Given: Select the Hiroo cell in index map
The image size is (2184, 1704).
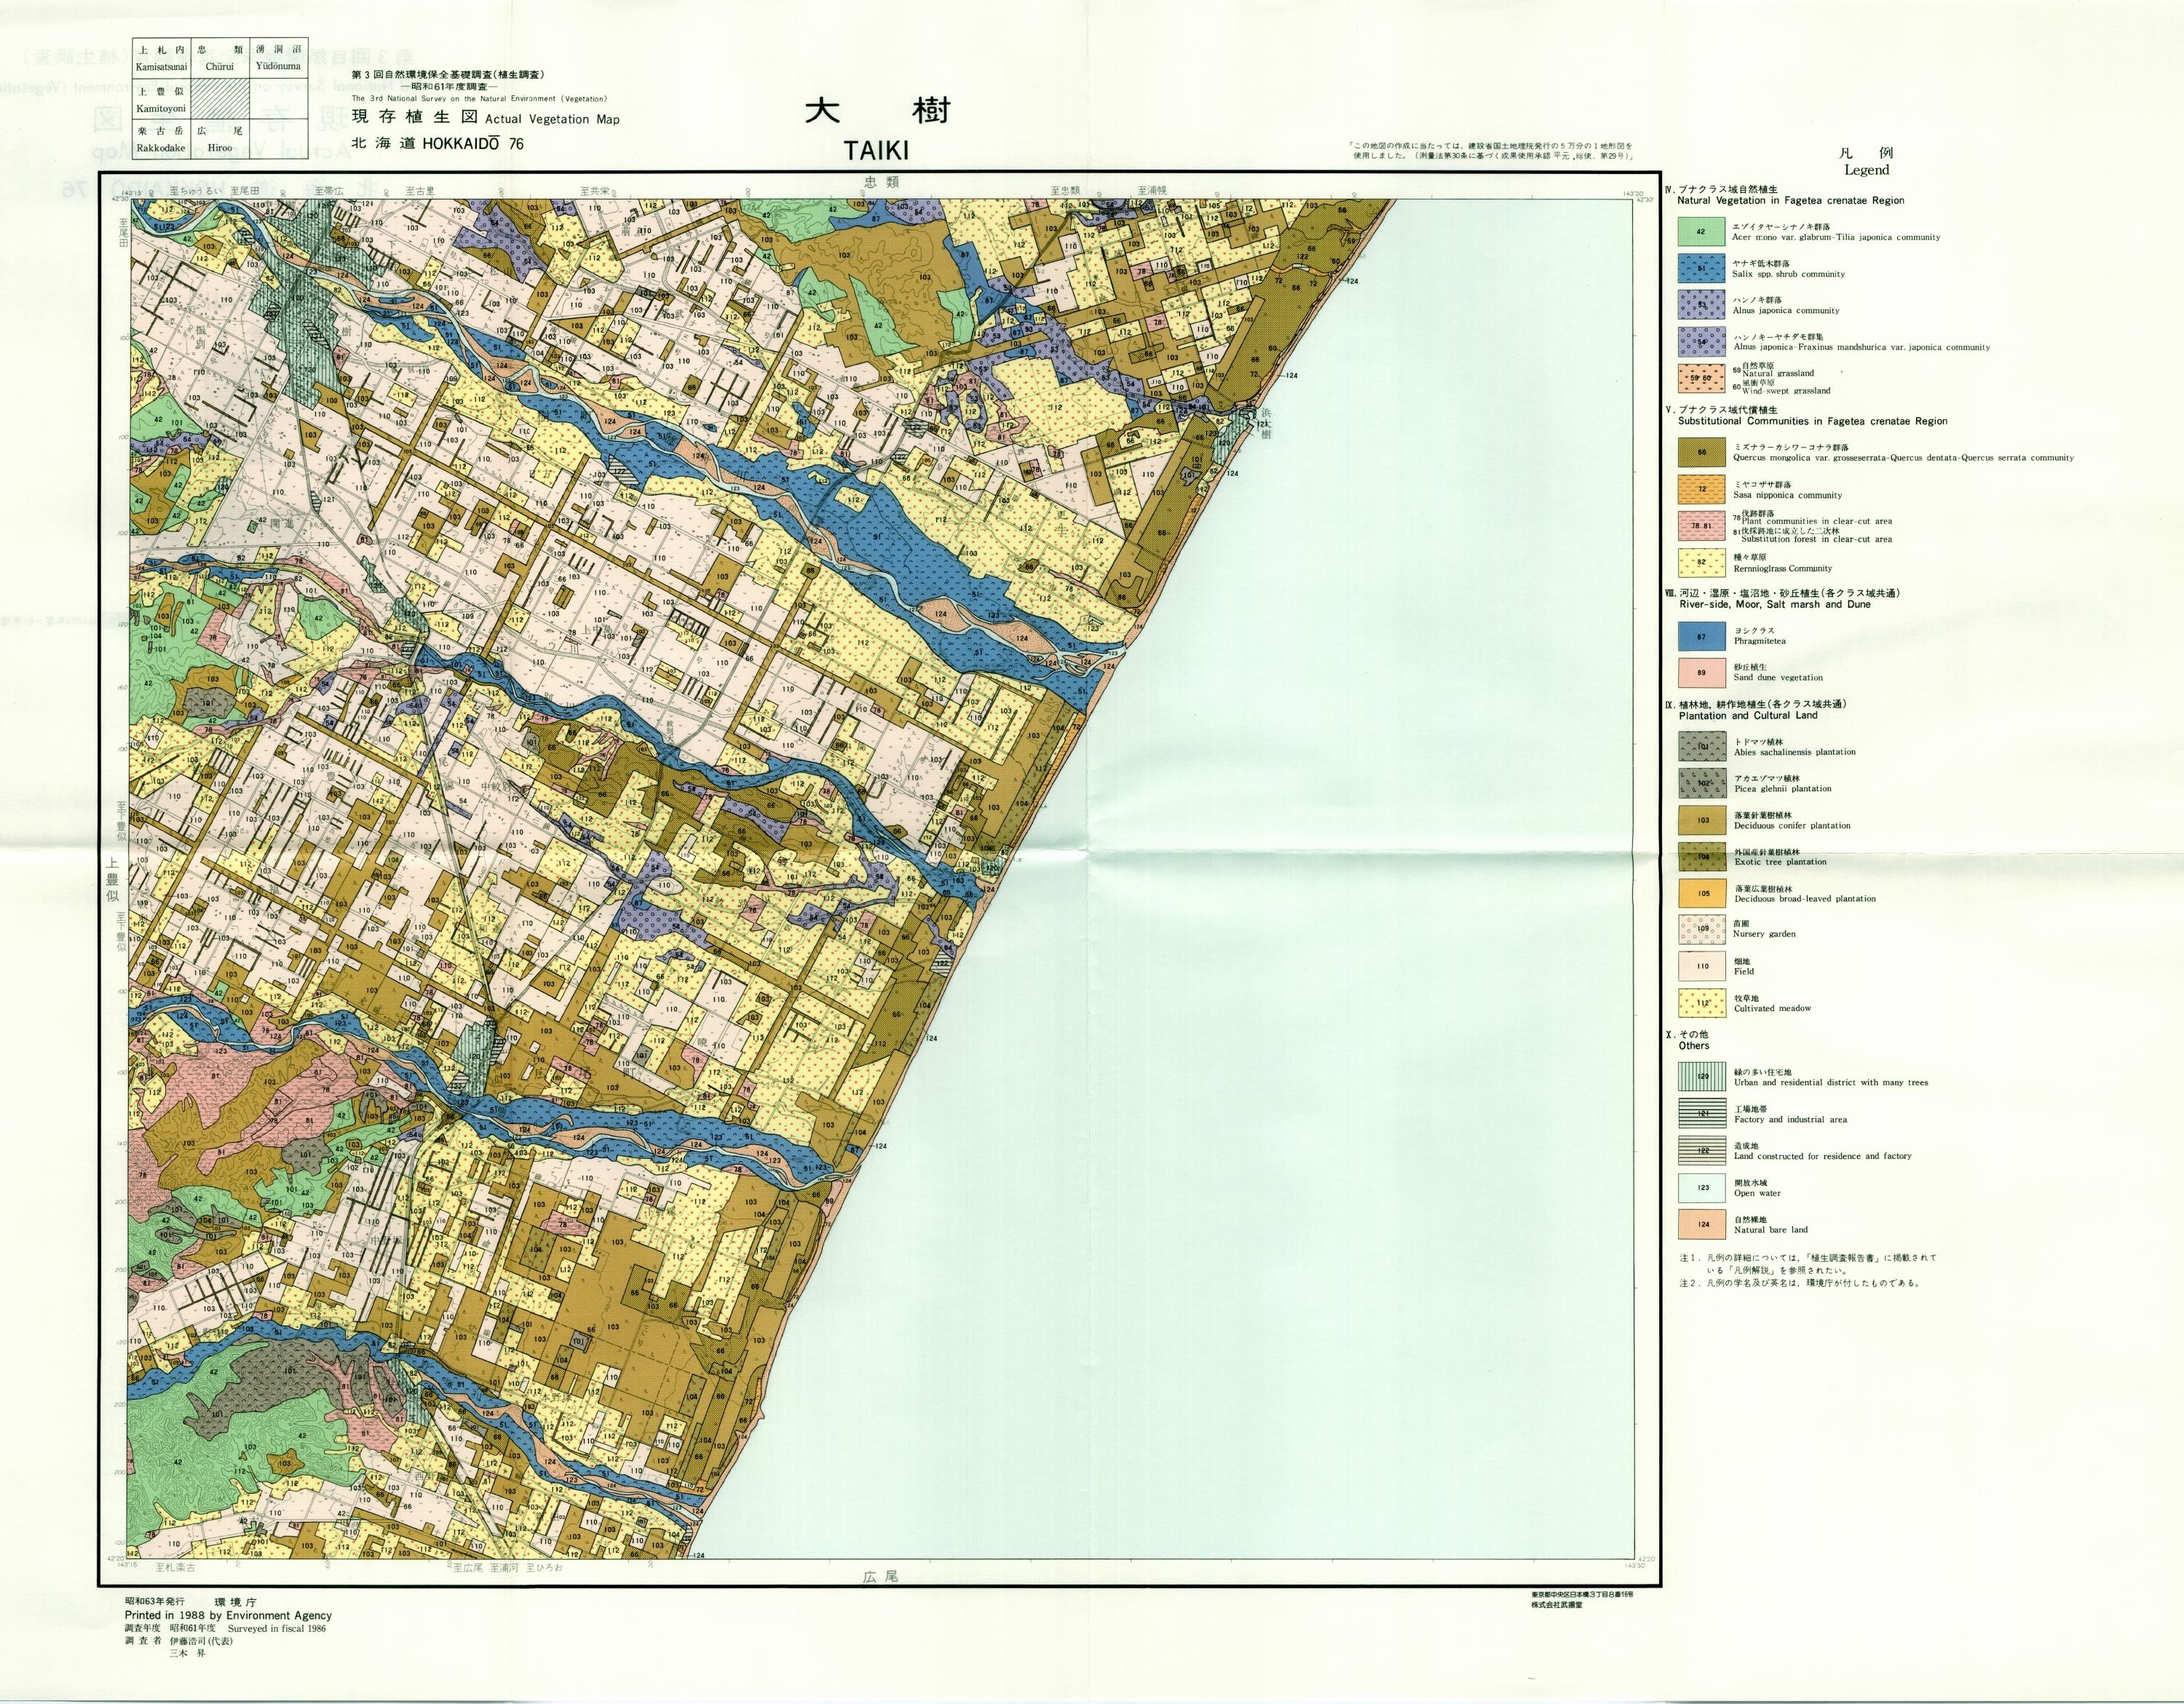Looking at the screenshot, I should [x=220, y=139].
